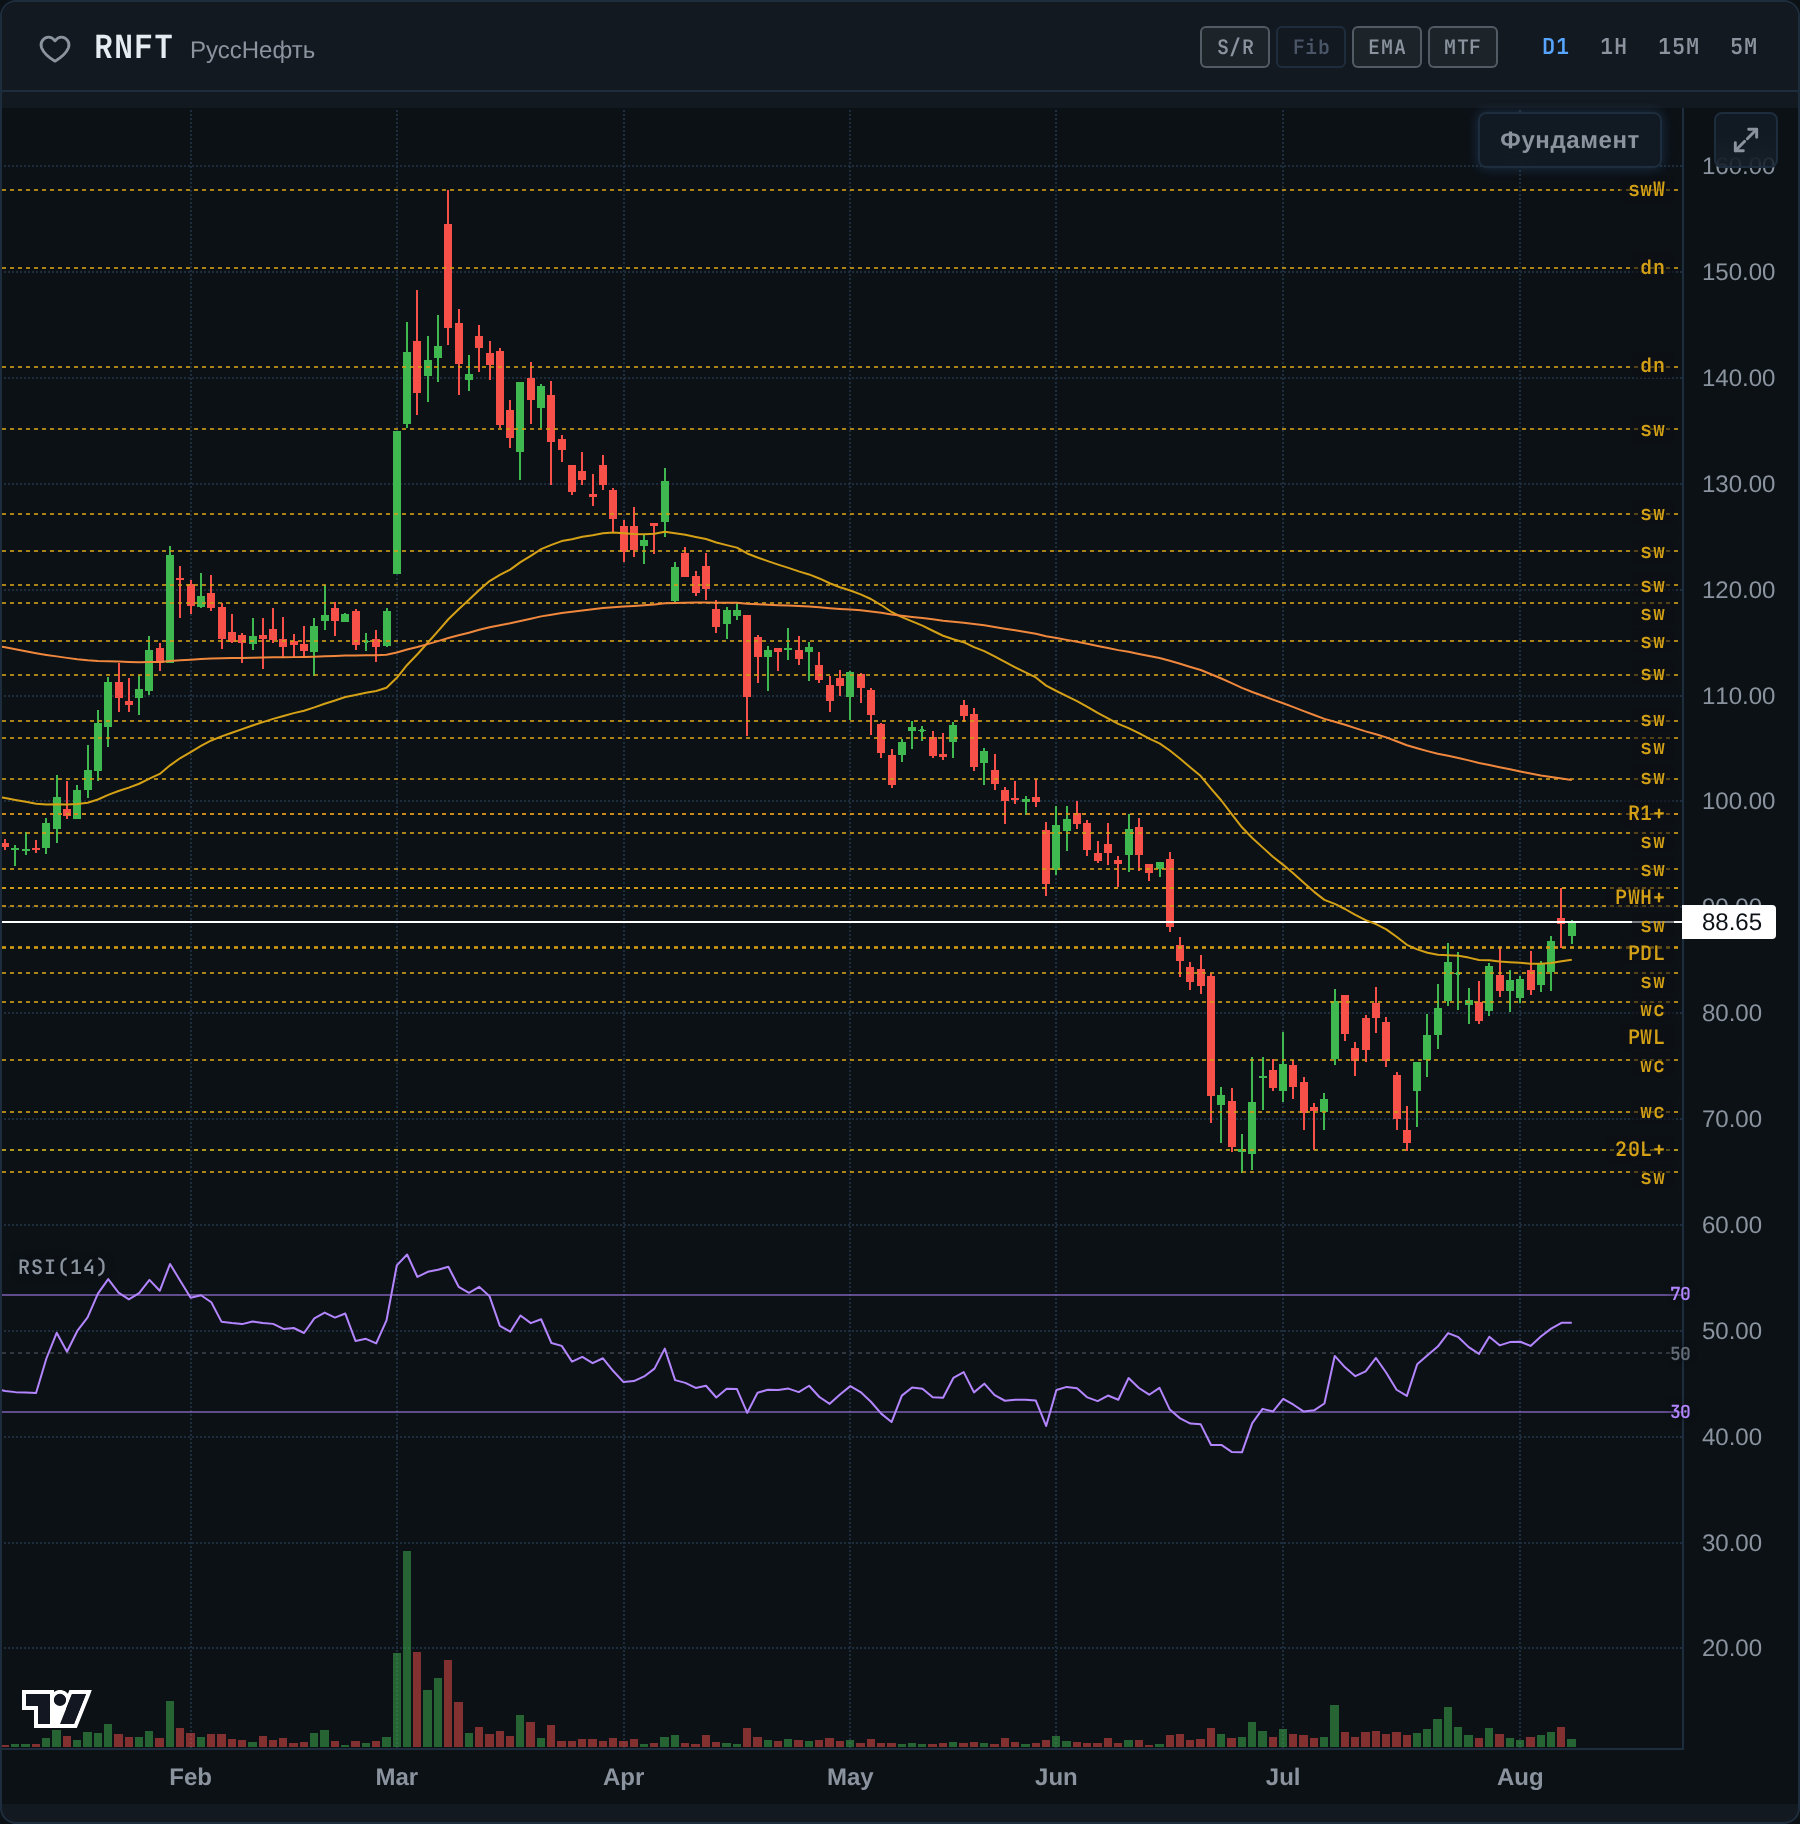The image size is (1800, 1824).
Task: Click the Apr label on time axis
Action: pyautogui.click(x=623, y=1777)
